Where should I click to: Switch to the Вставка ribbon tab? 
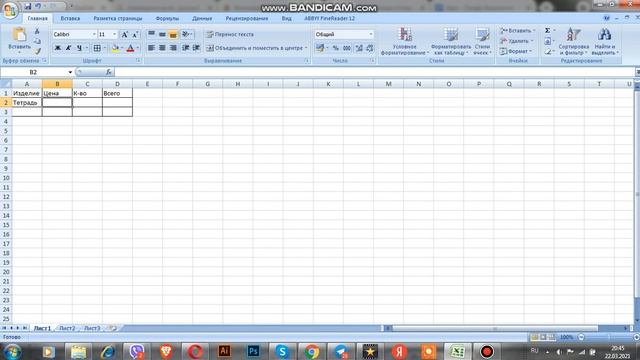70,18
